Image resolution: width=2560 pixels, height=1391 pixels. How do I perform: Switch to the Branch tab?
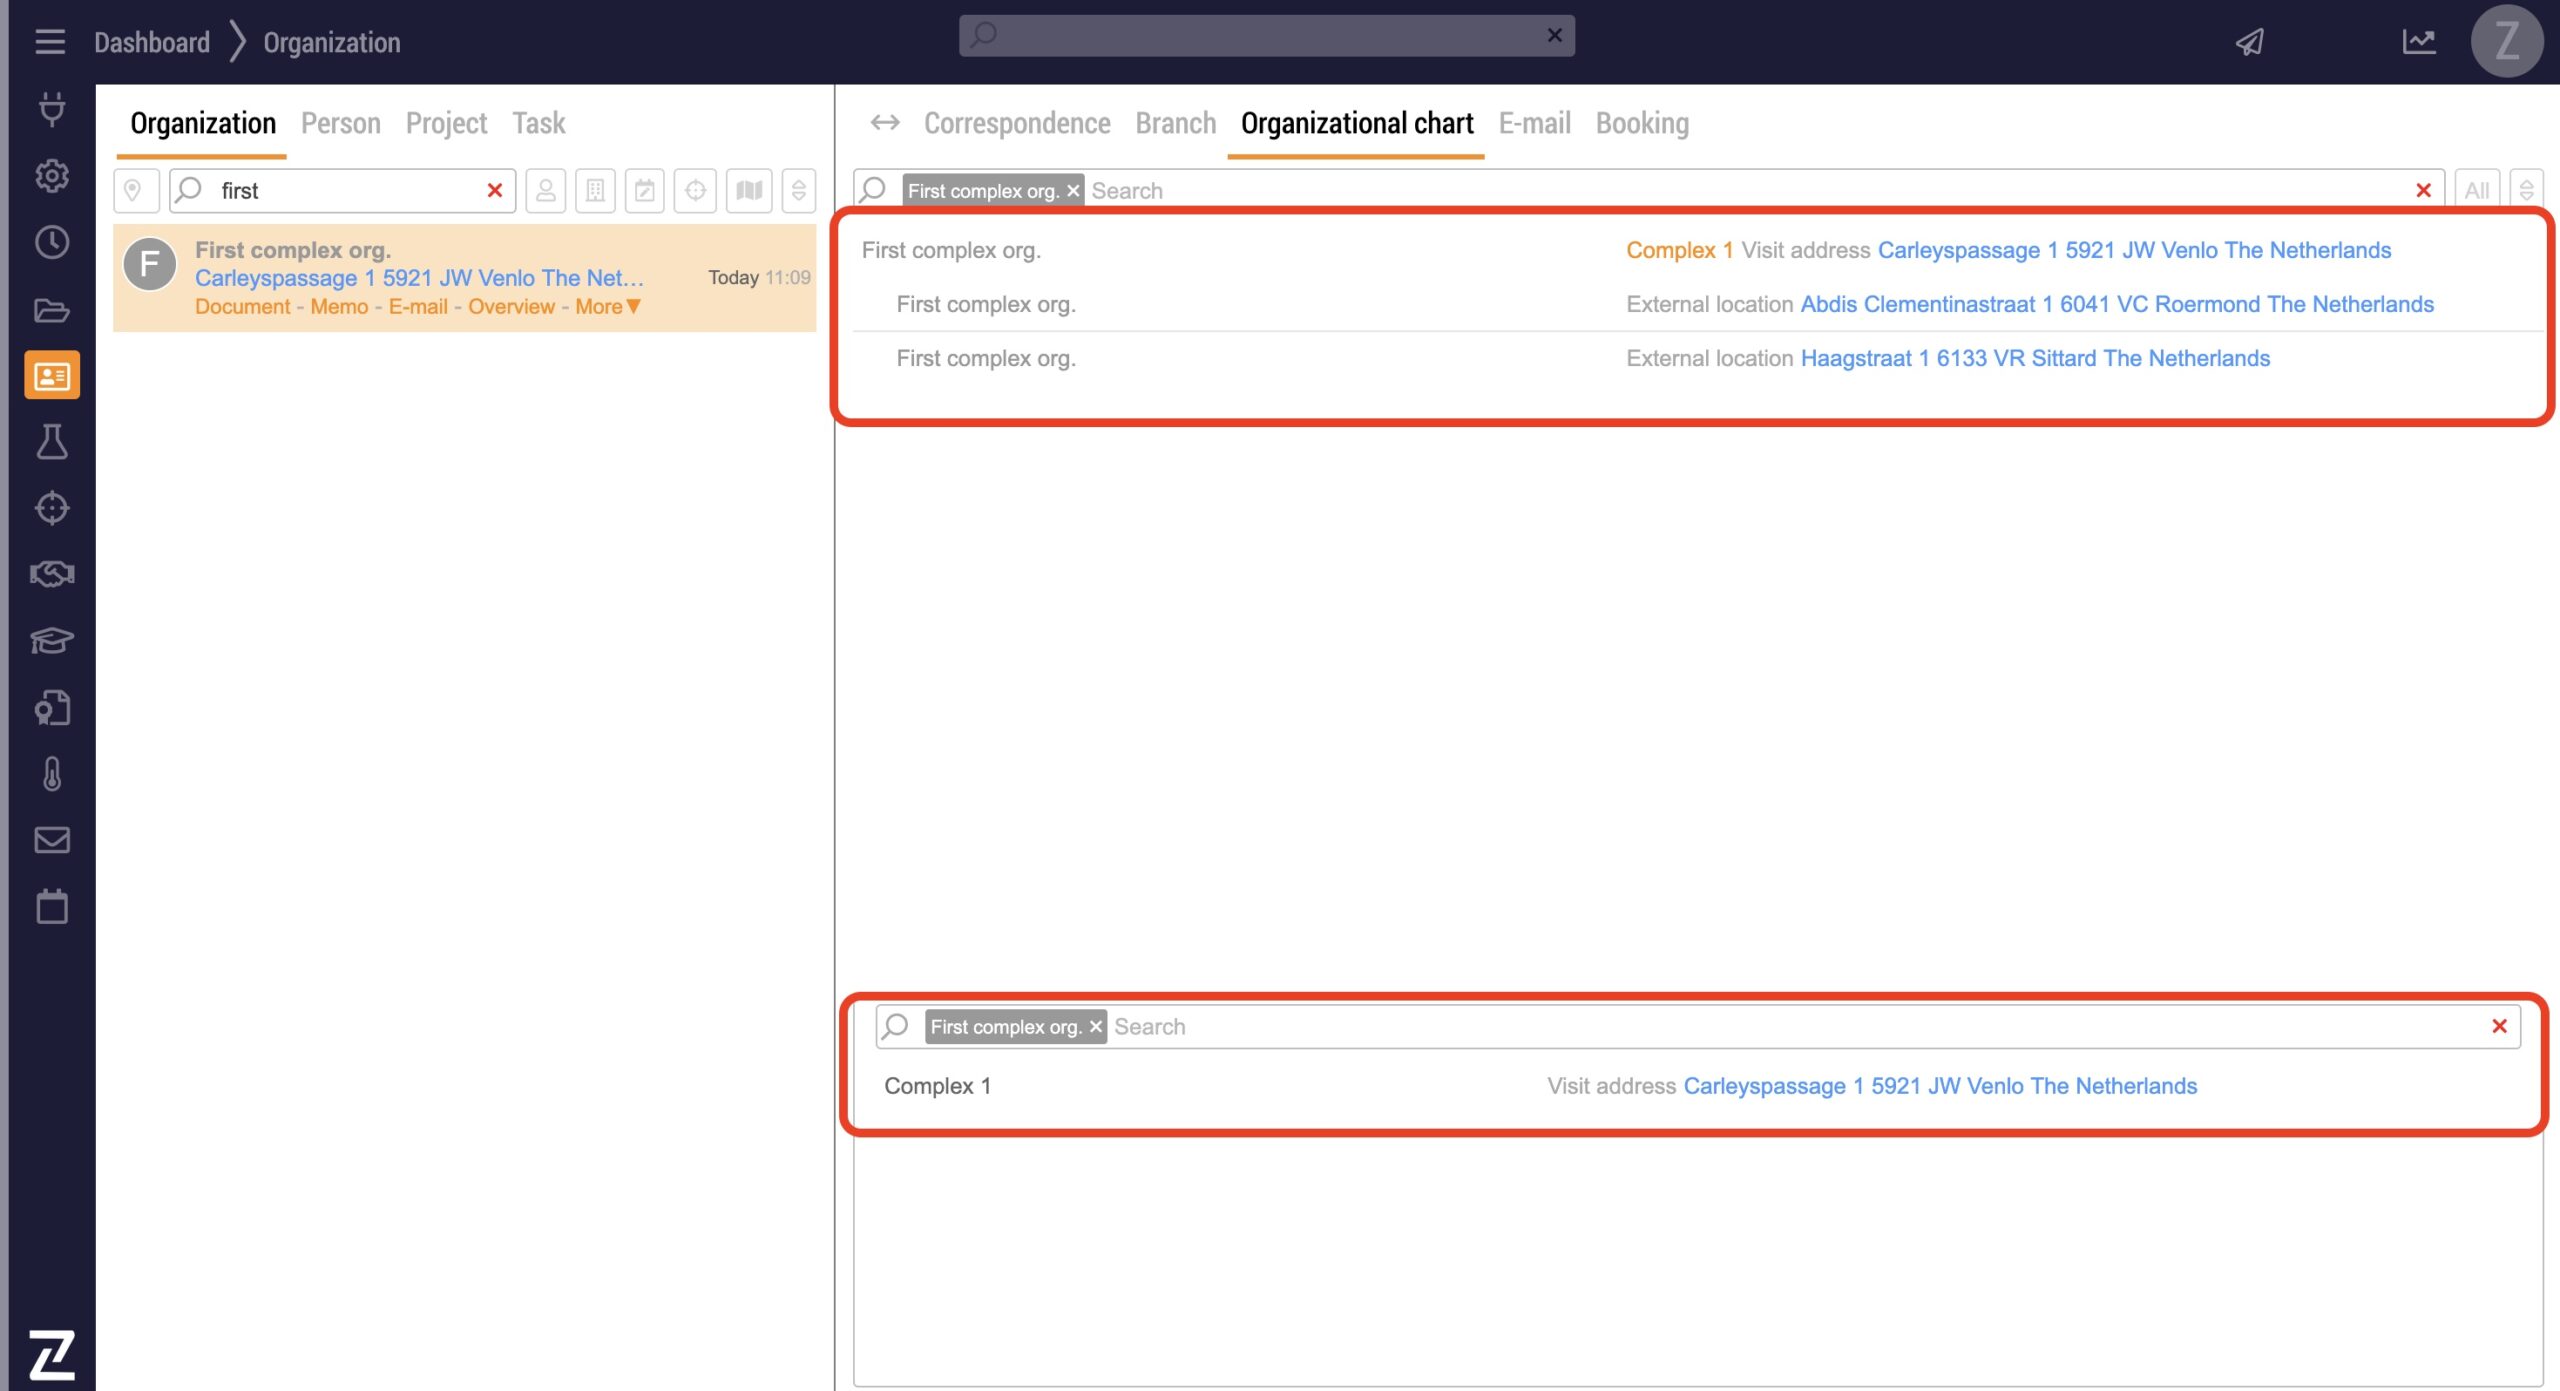pyautogui.click(x=1175, y=123)
